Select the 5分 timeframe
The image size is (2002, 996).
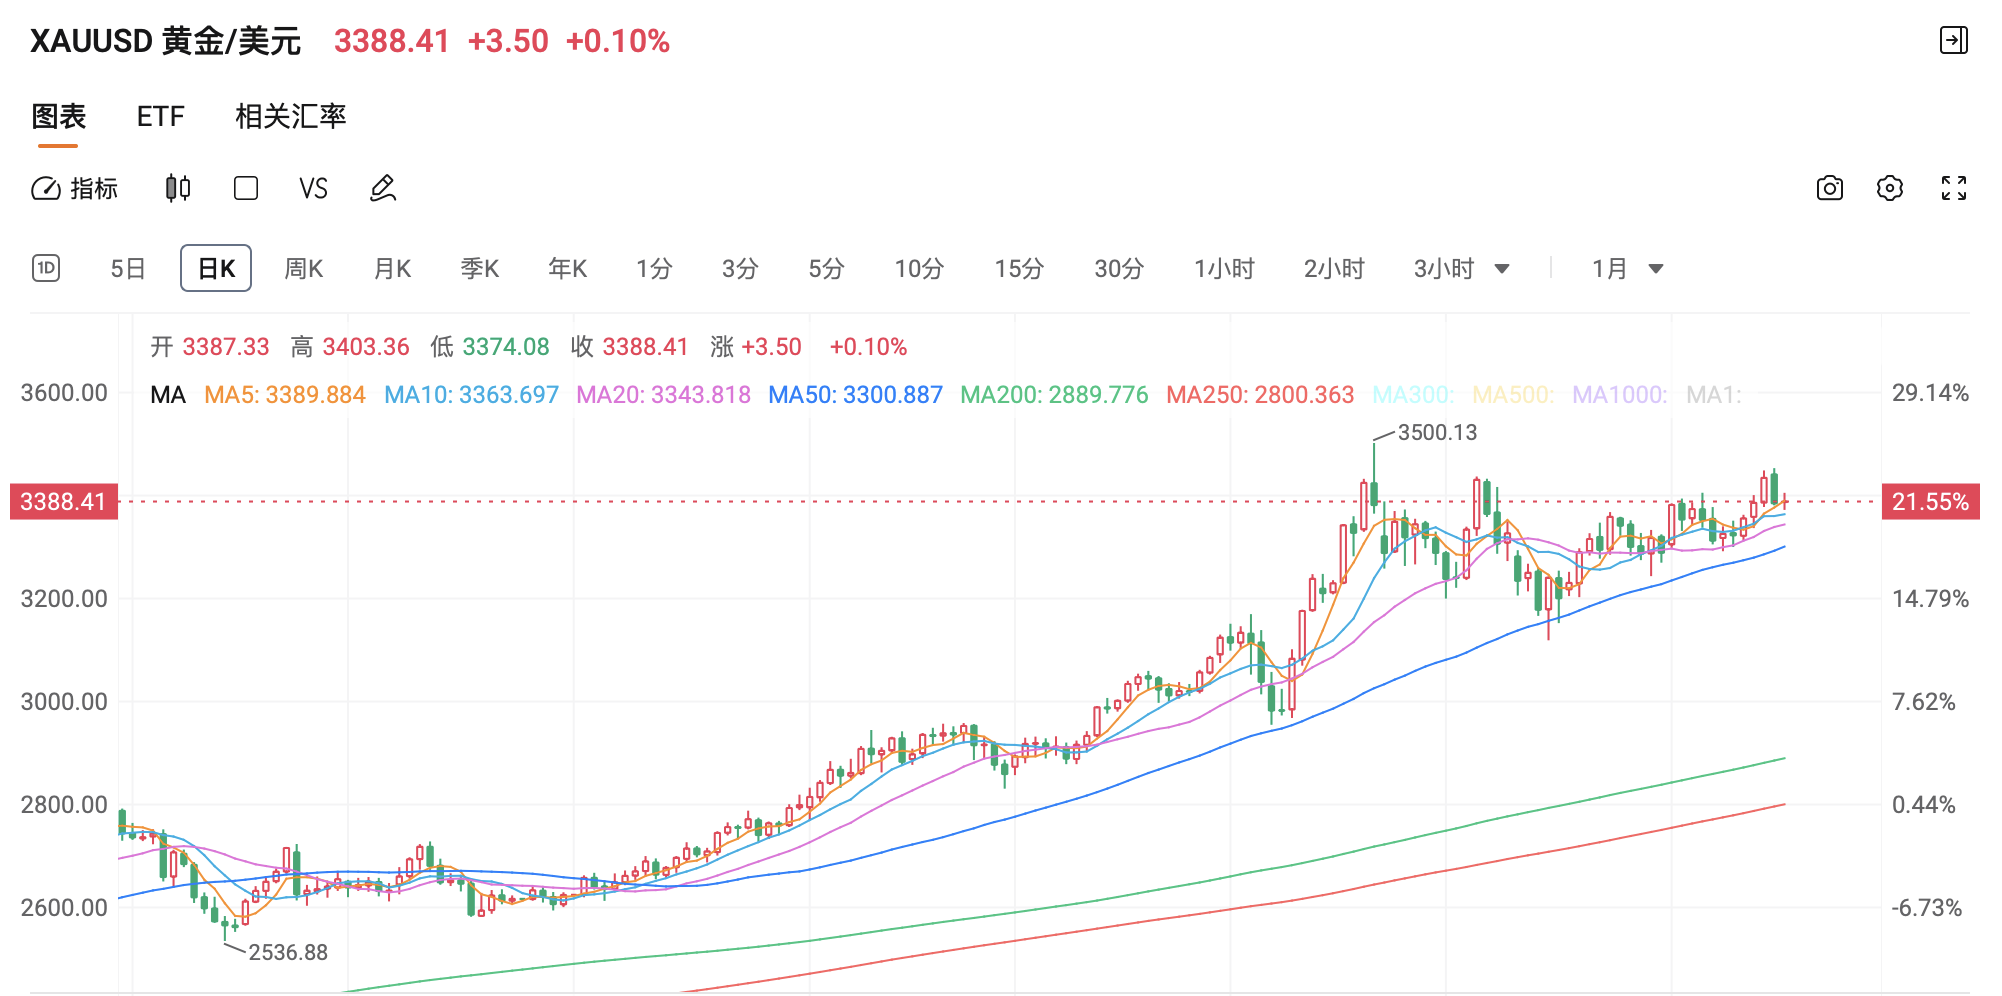point(826,268)
